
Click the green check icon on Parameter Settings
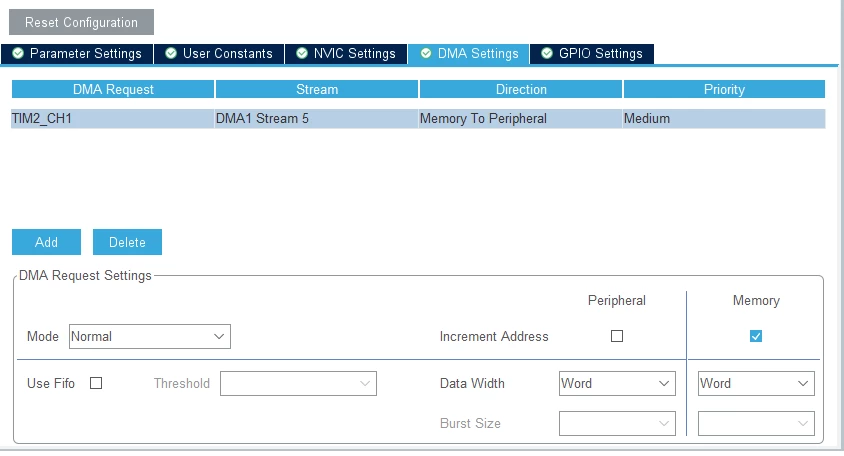tap(18, 53)
